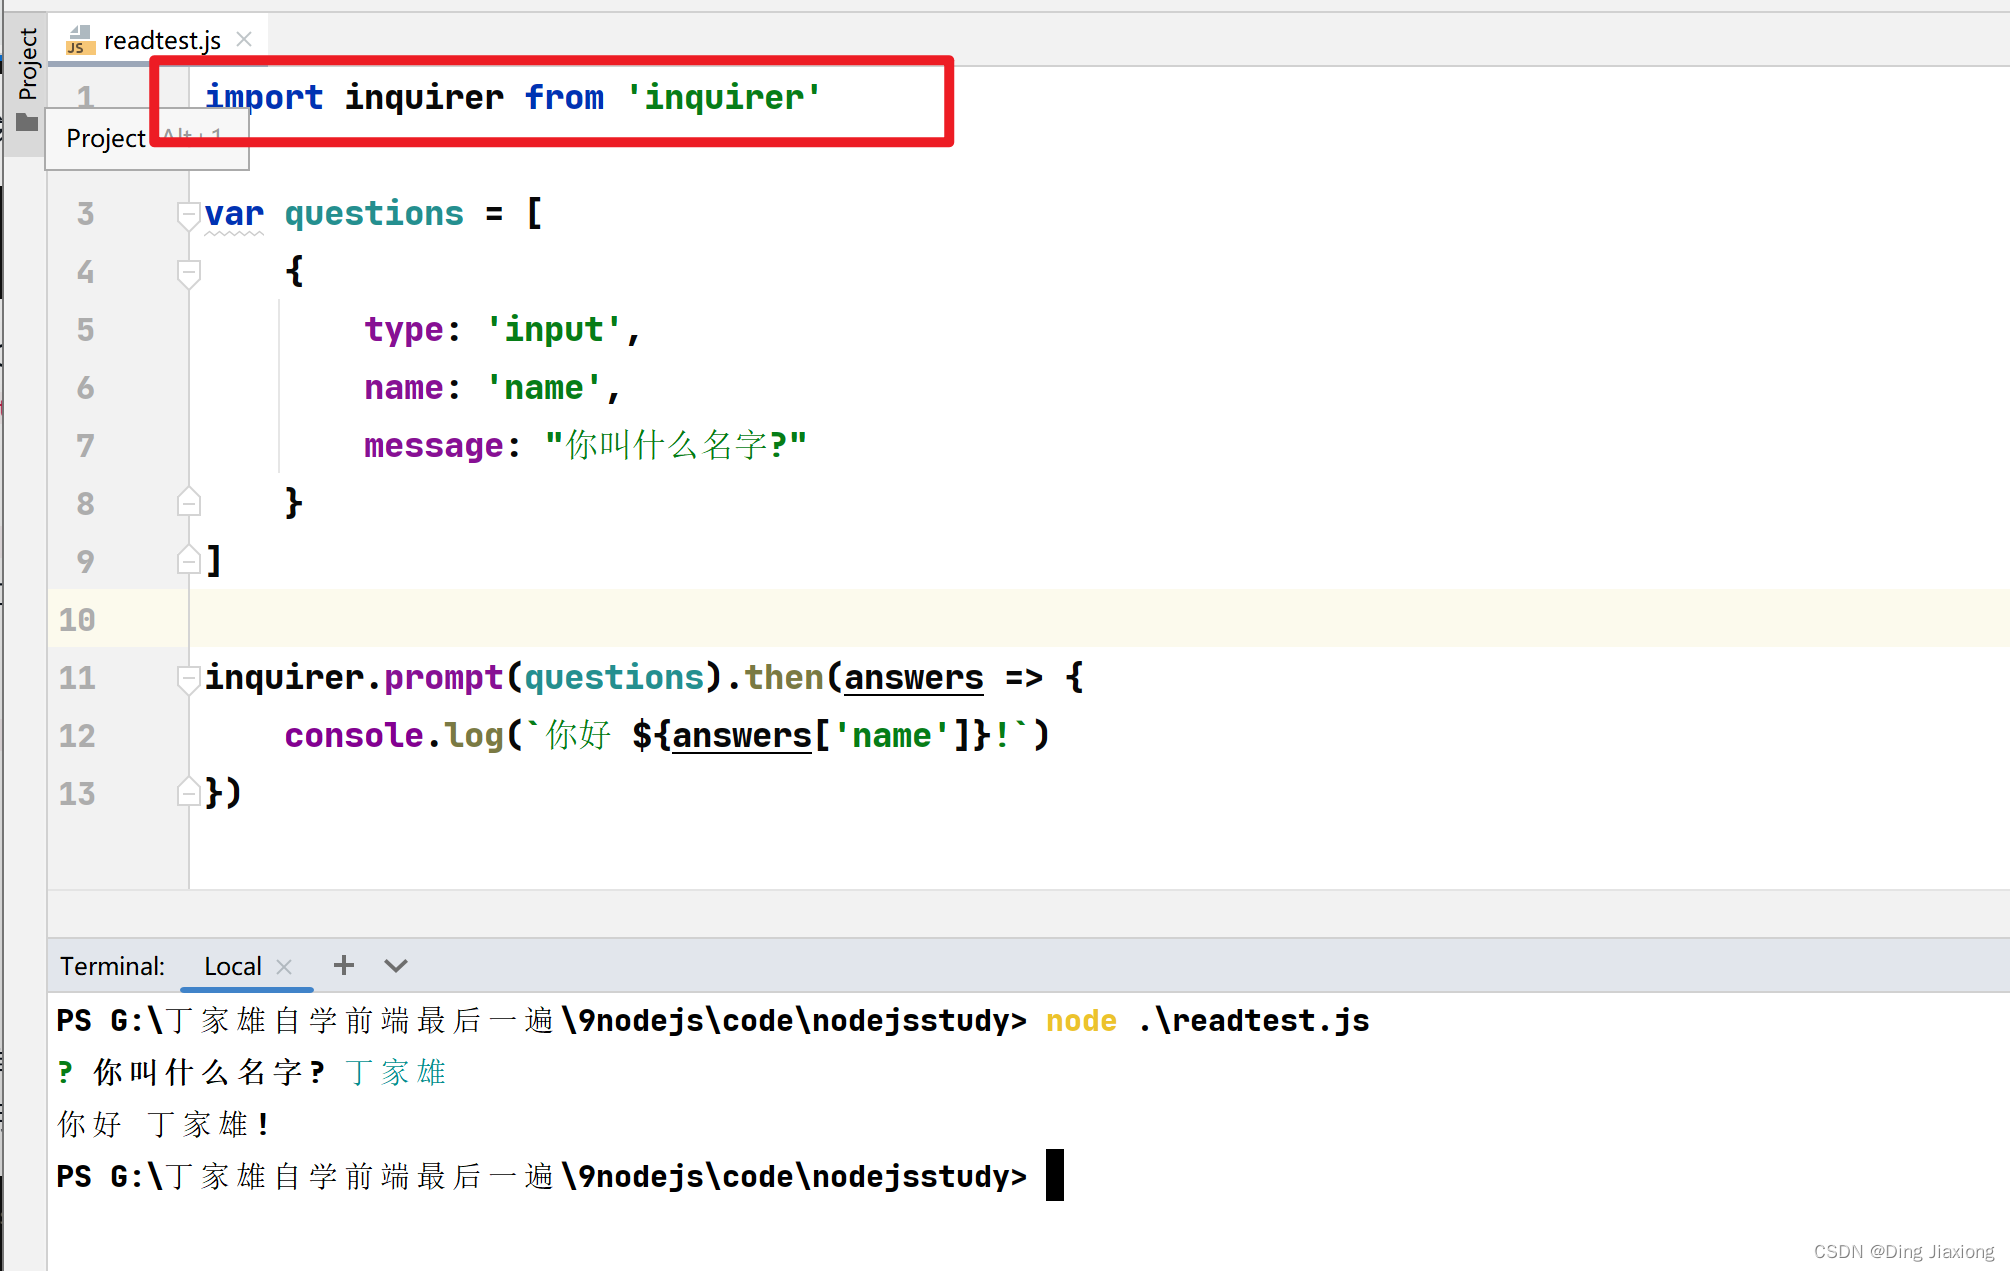Viewport: 2010px width, 1271px height.
Task: Click line number 10 in the gutter
Action: pos(77,620)
